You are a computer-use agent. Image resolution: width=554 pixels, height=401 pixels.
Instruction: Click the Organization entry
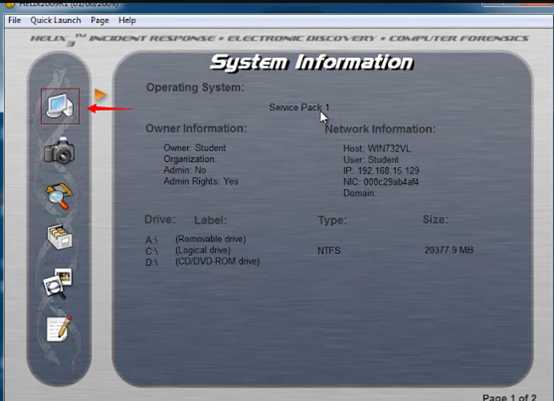(x=189, y=159)
